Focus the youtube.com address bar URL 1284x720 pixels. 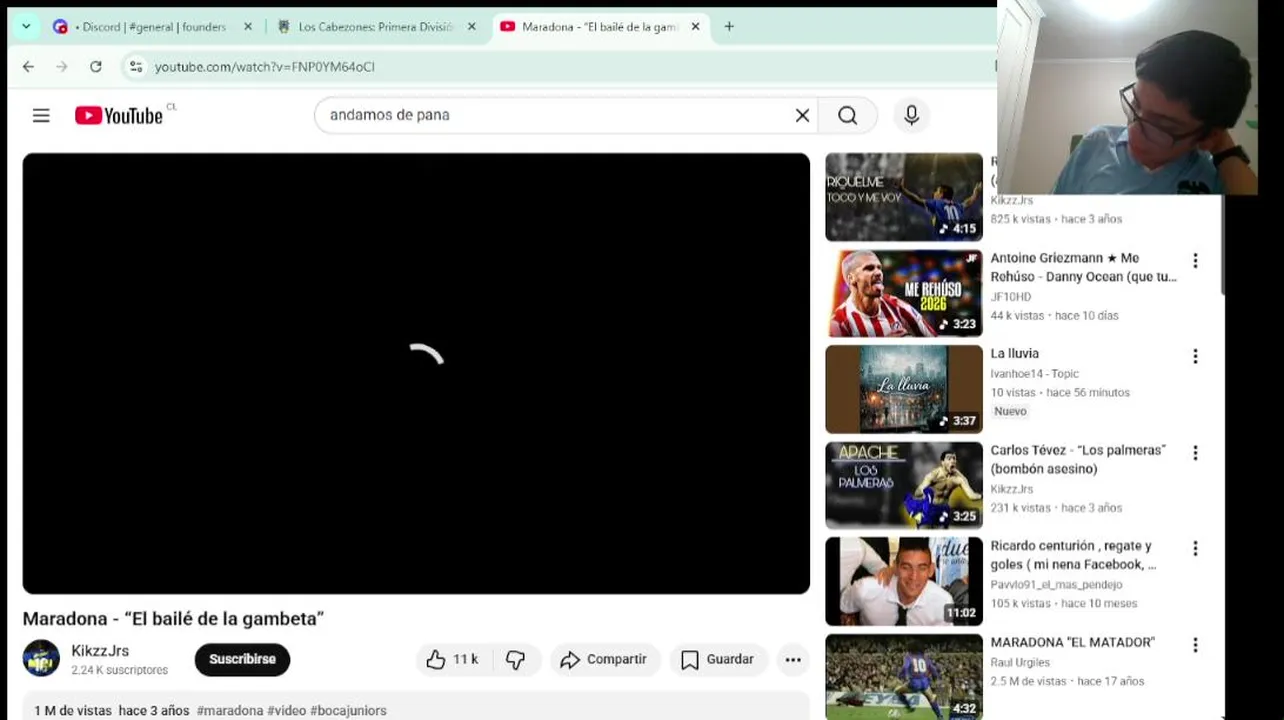click(x=265, y=67)
